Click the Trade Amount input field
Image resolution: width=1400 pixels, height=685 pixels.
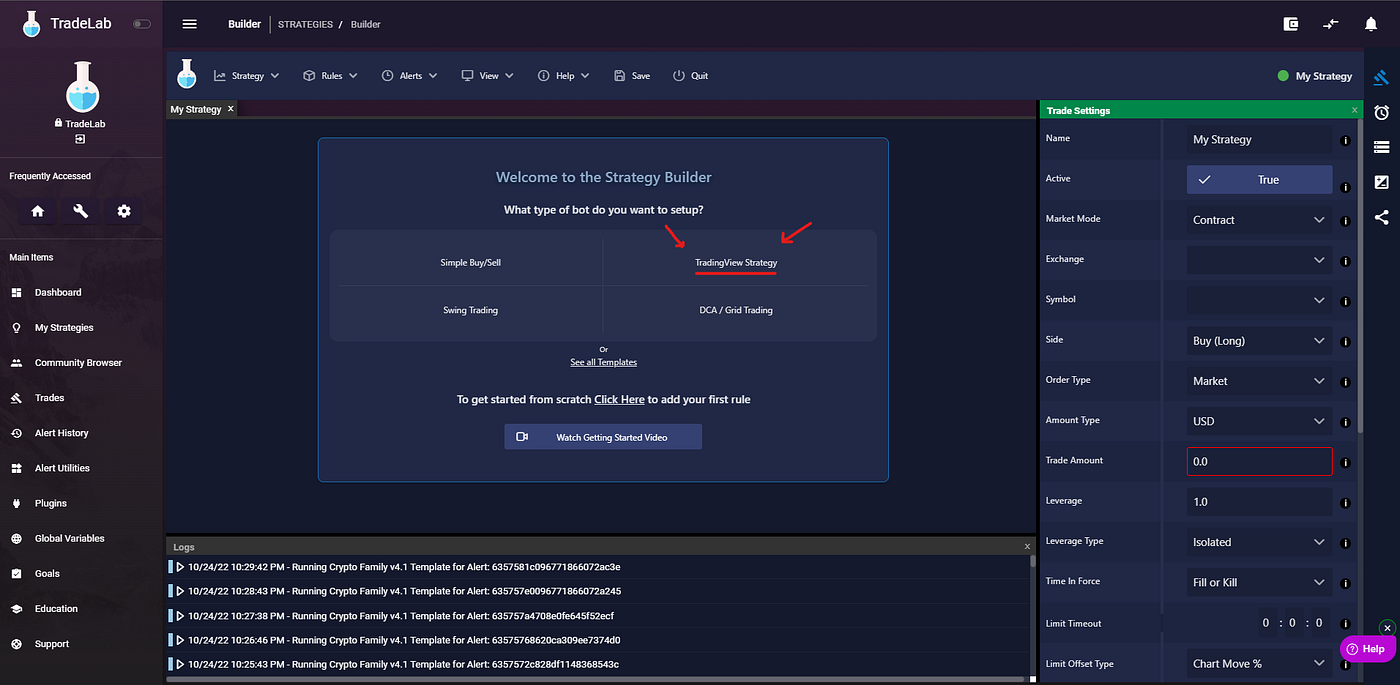[1259, 462]
